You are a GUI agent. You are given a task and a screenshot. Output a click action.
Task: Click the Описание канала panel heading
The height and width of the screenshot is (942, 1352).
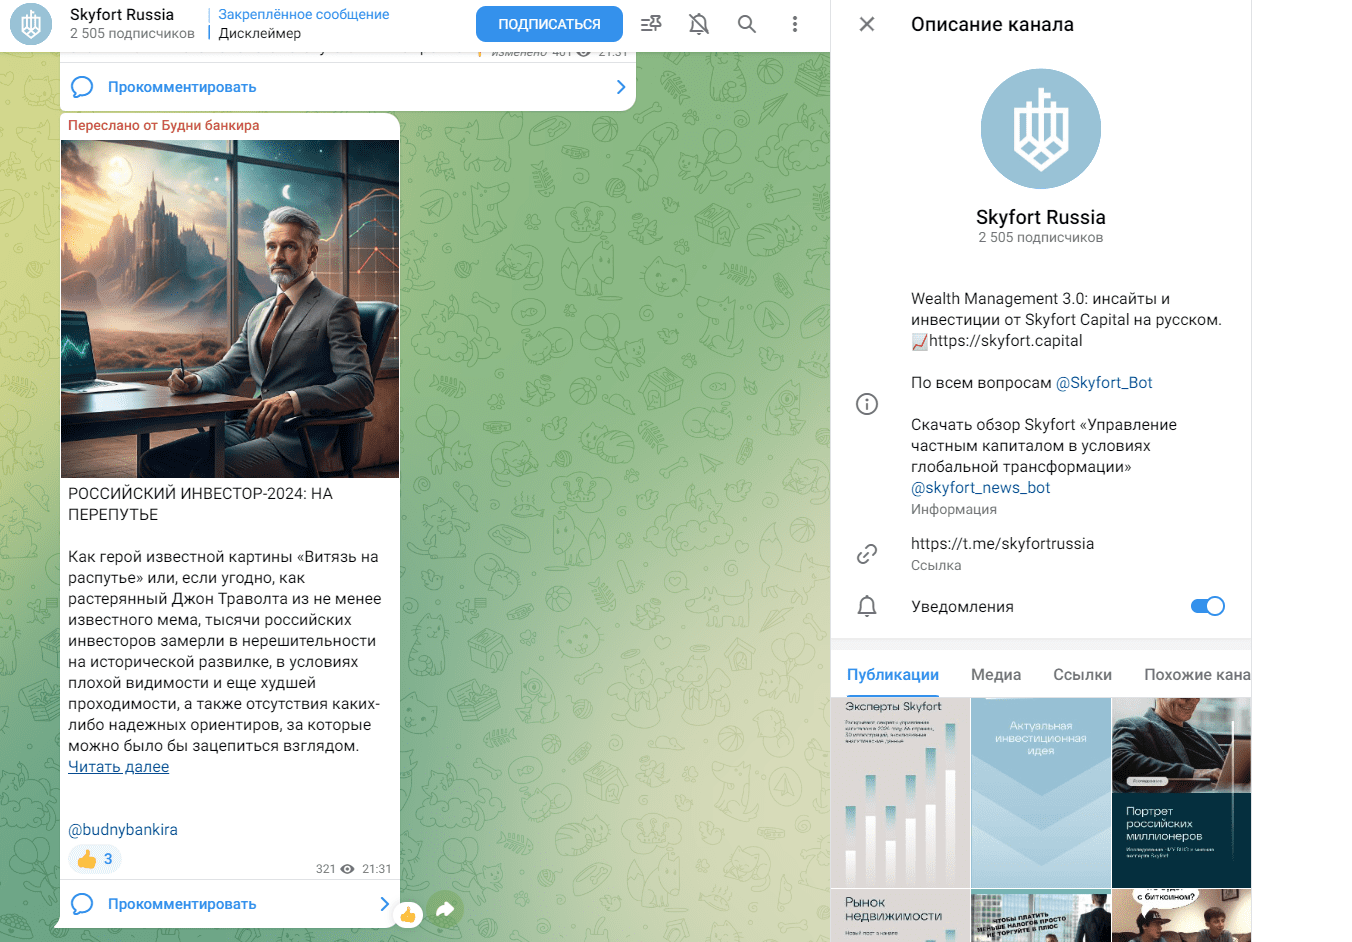[992, 25]
